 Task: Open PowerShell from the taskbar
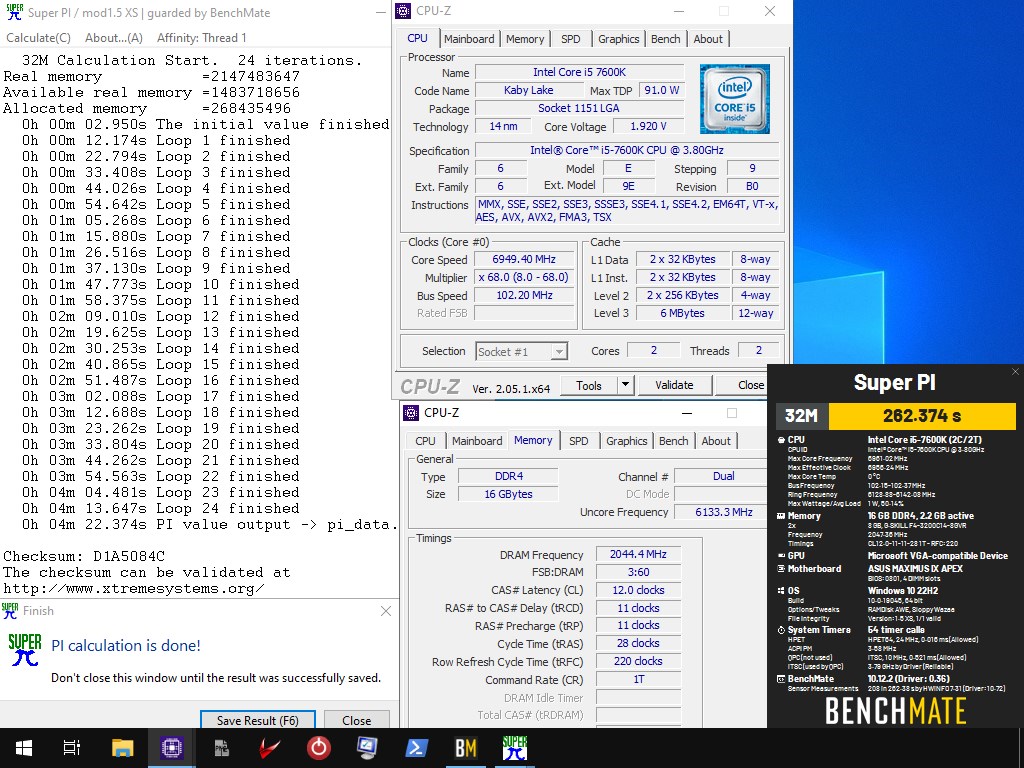pos(417,748)
